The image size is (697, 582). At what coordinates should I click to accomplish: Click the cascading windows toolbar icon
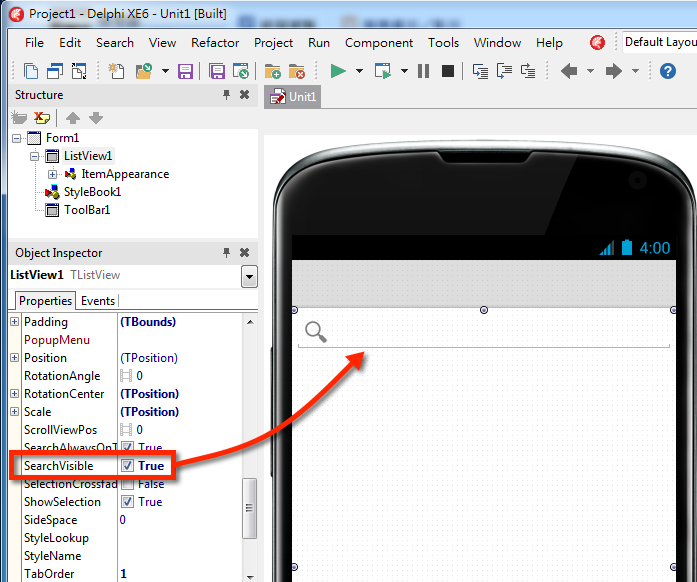(x=55, y=71)
